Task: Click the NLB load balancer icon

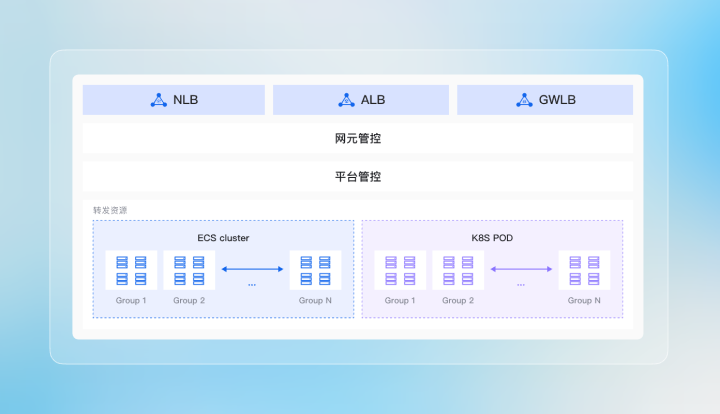Action: coord(158,100)
